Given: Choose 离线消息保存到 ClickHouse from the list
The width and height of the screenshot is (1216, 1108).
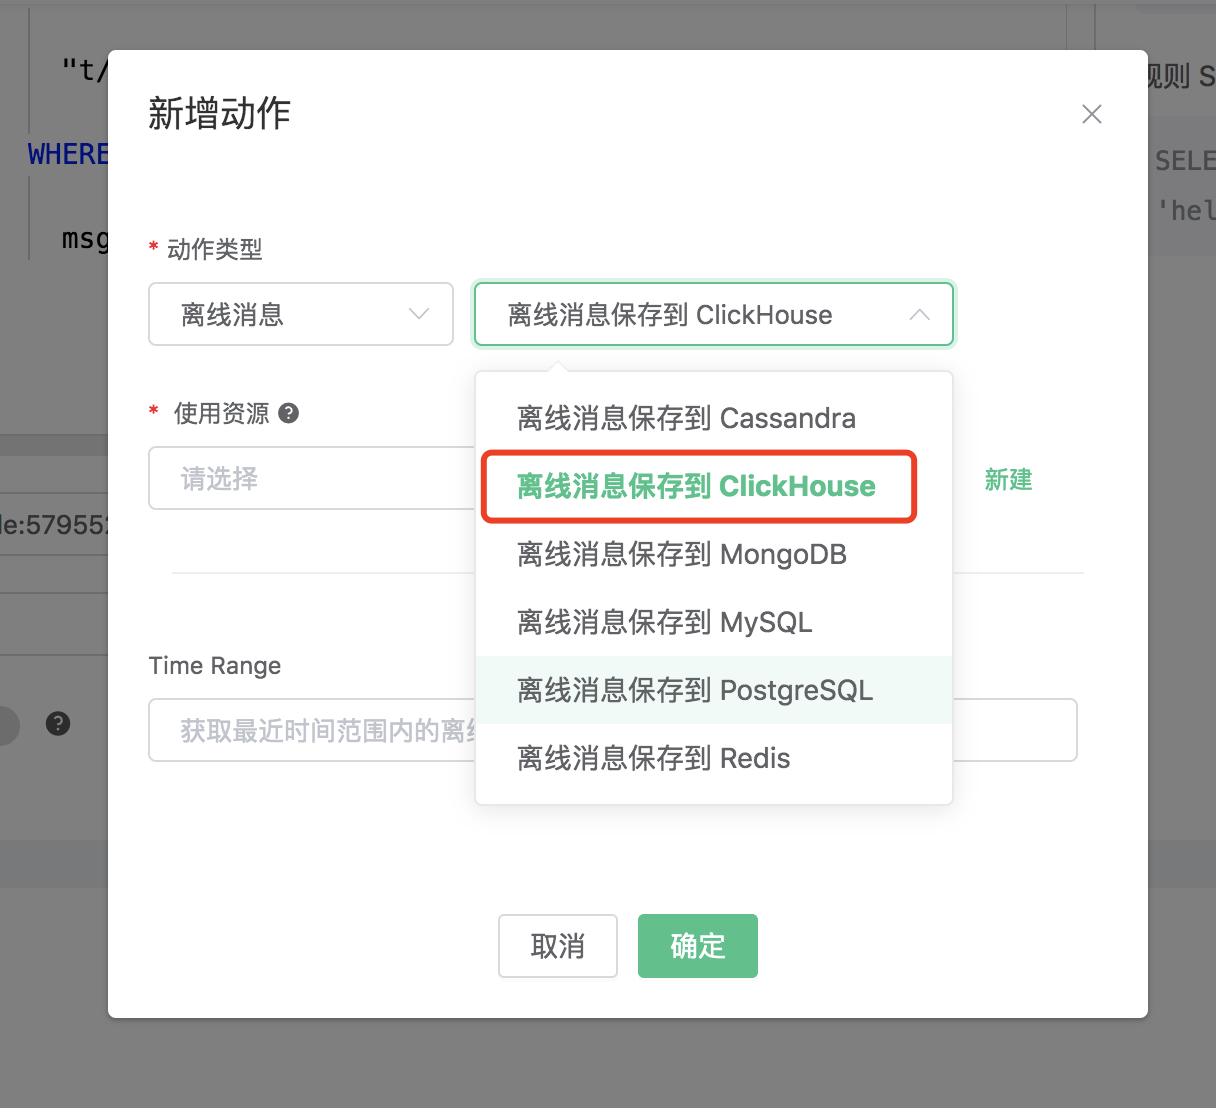Looking at the screenshot, I should click(696, 486).
